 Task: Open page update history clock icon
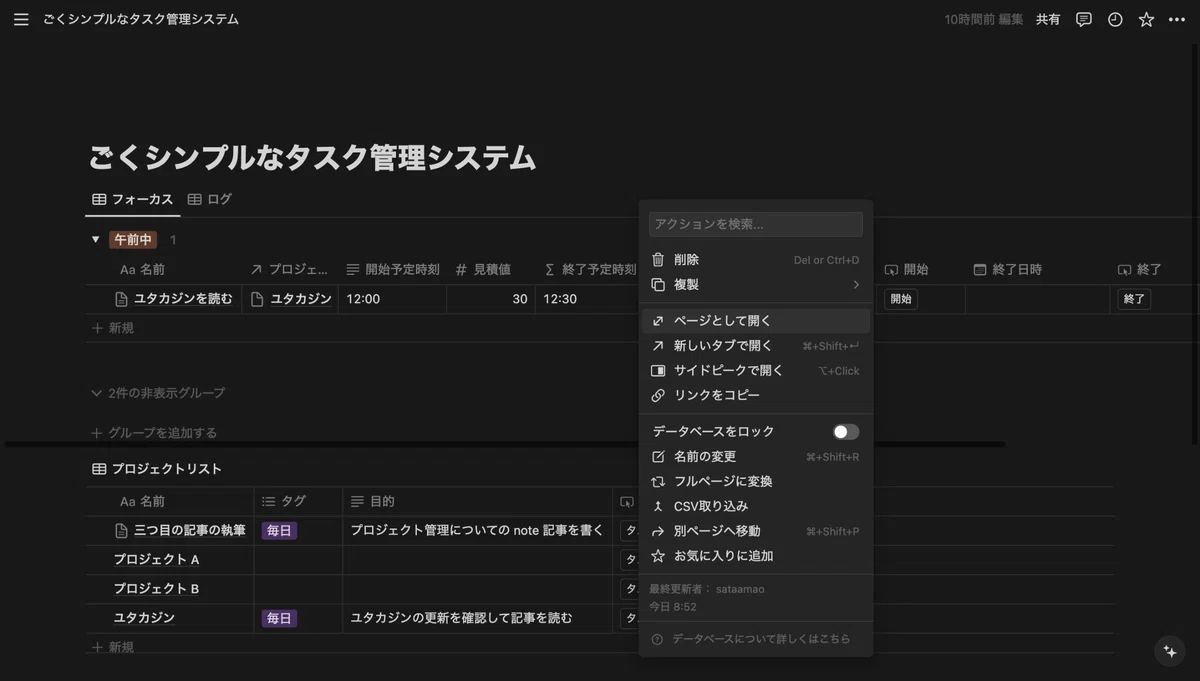coord(1115,19)
